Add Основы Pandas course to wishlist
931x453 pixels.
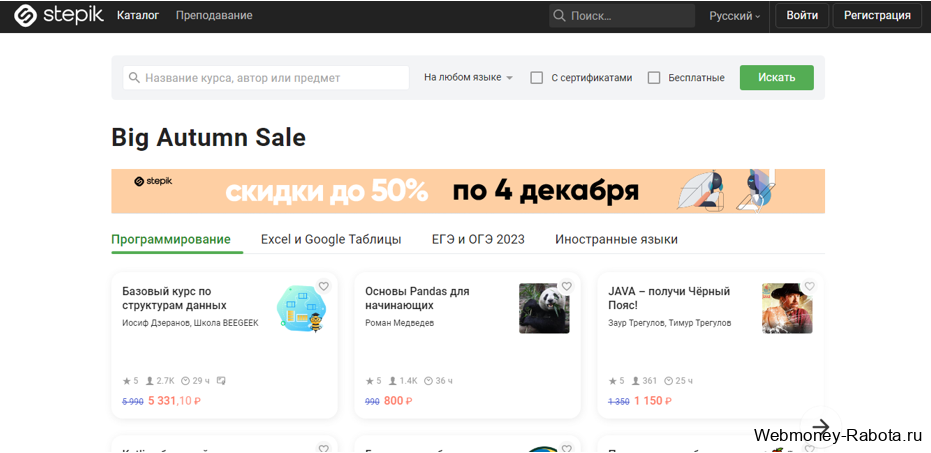(x=566, y=286)
